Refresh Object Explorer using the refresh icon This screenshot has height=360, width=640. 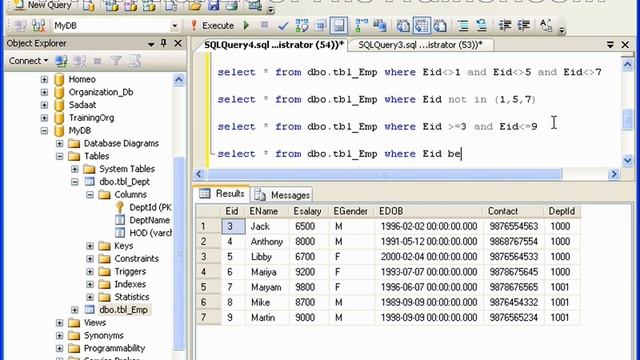135,61
